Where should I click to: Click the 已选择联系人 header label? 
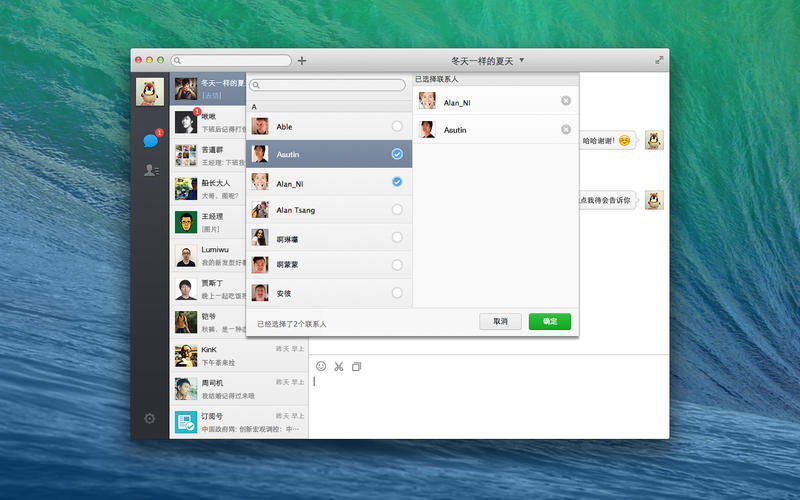[x=437, y=79]
